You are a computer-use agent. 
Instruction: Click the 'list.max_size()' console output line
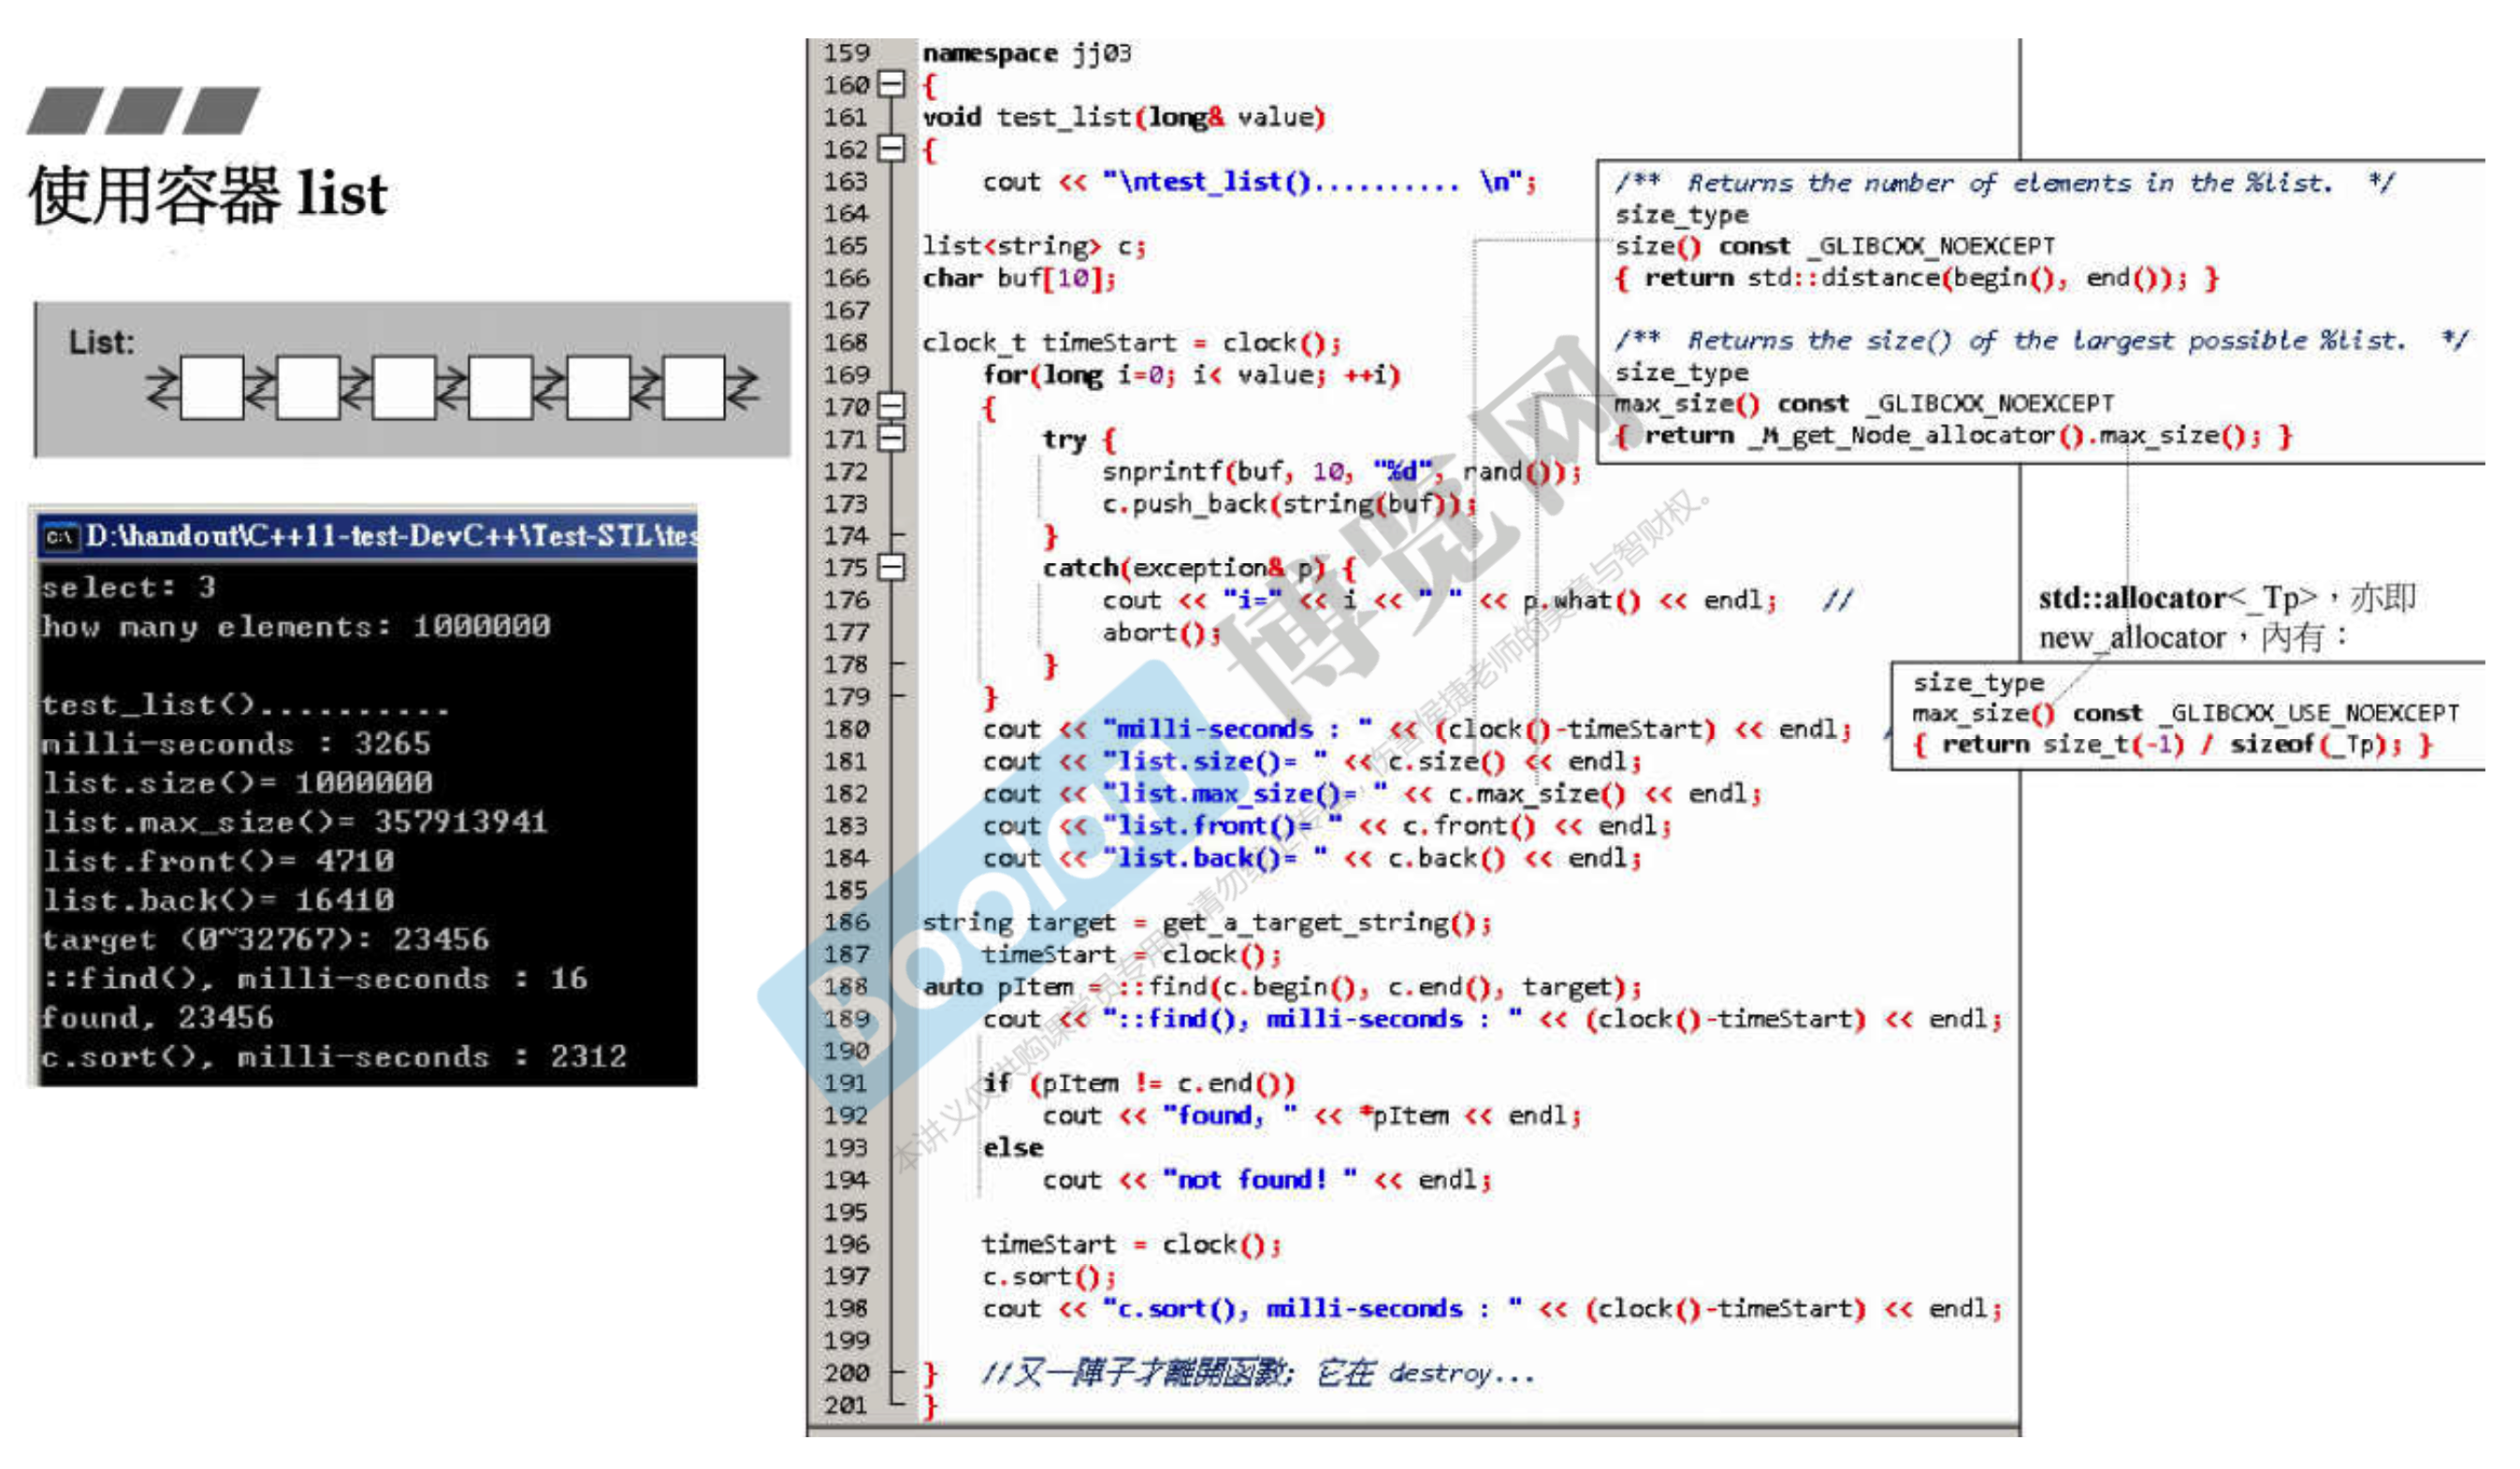[295, 822]
